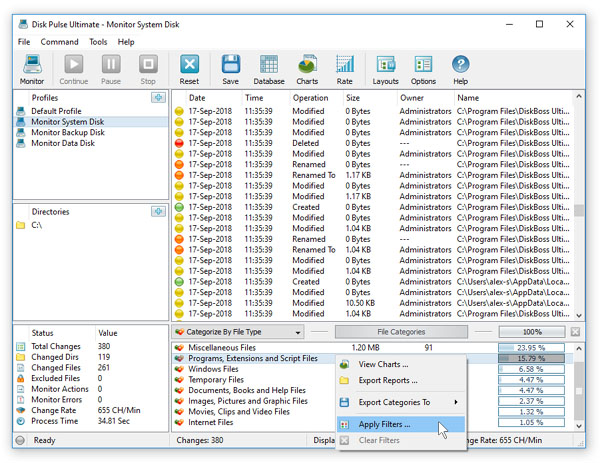The image size is (600, 463).
Task: Click the 15.79 % progress bar
Action: [531, 359]
